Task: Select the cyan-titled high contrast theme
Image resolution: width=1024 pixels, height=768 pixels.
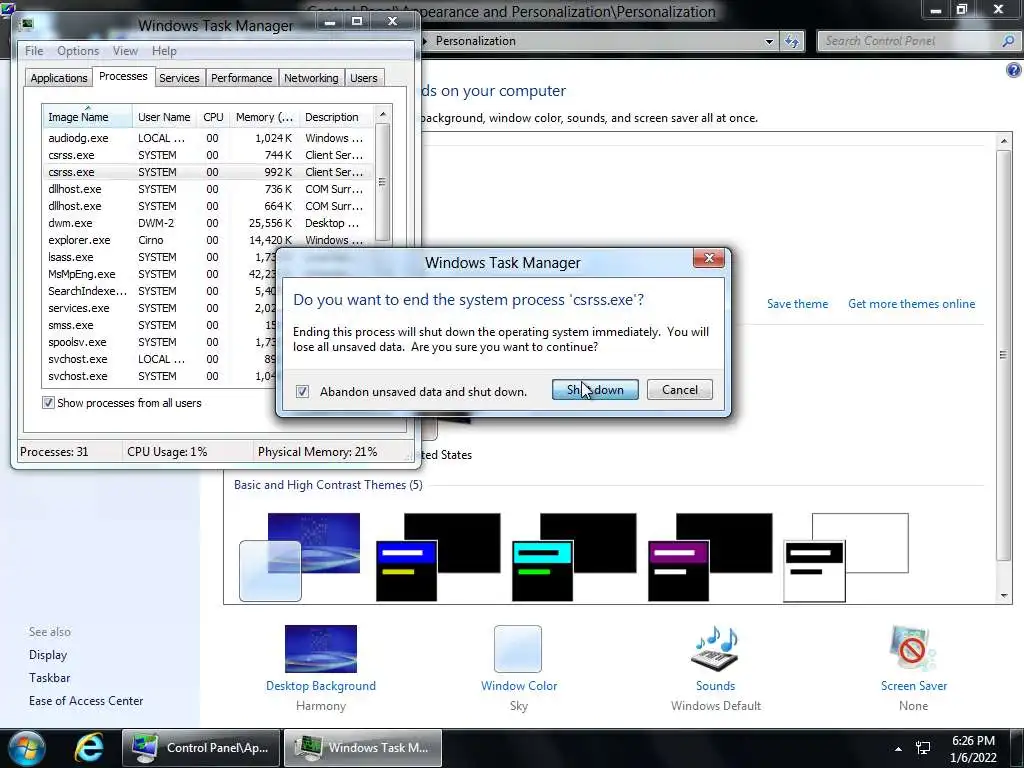Action: tap(574, 556)
